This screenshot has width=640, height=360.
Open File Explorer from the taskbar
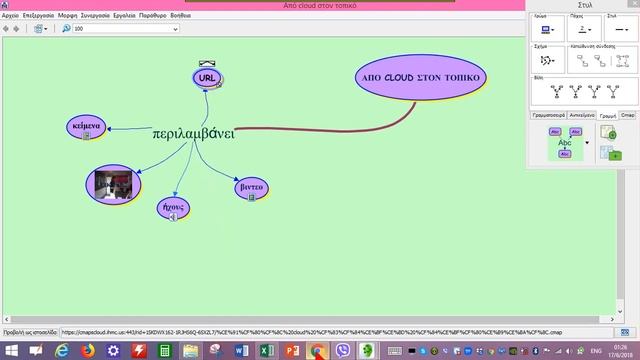190,351
